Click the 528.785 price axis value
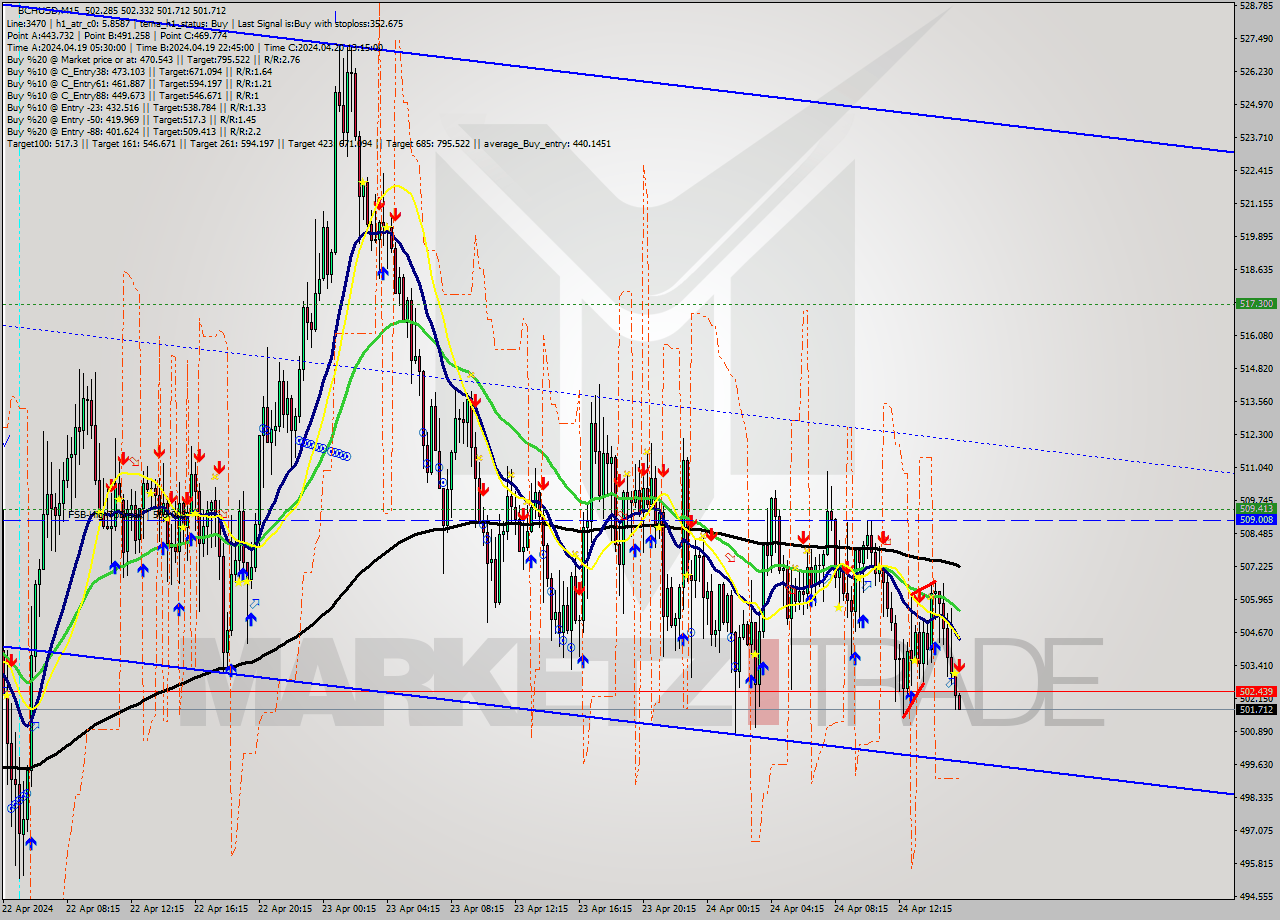 click(1256, 6)
